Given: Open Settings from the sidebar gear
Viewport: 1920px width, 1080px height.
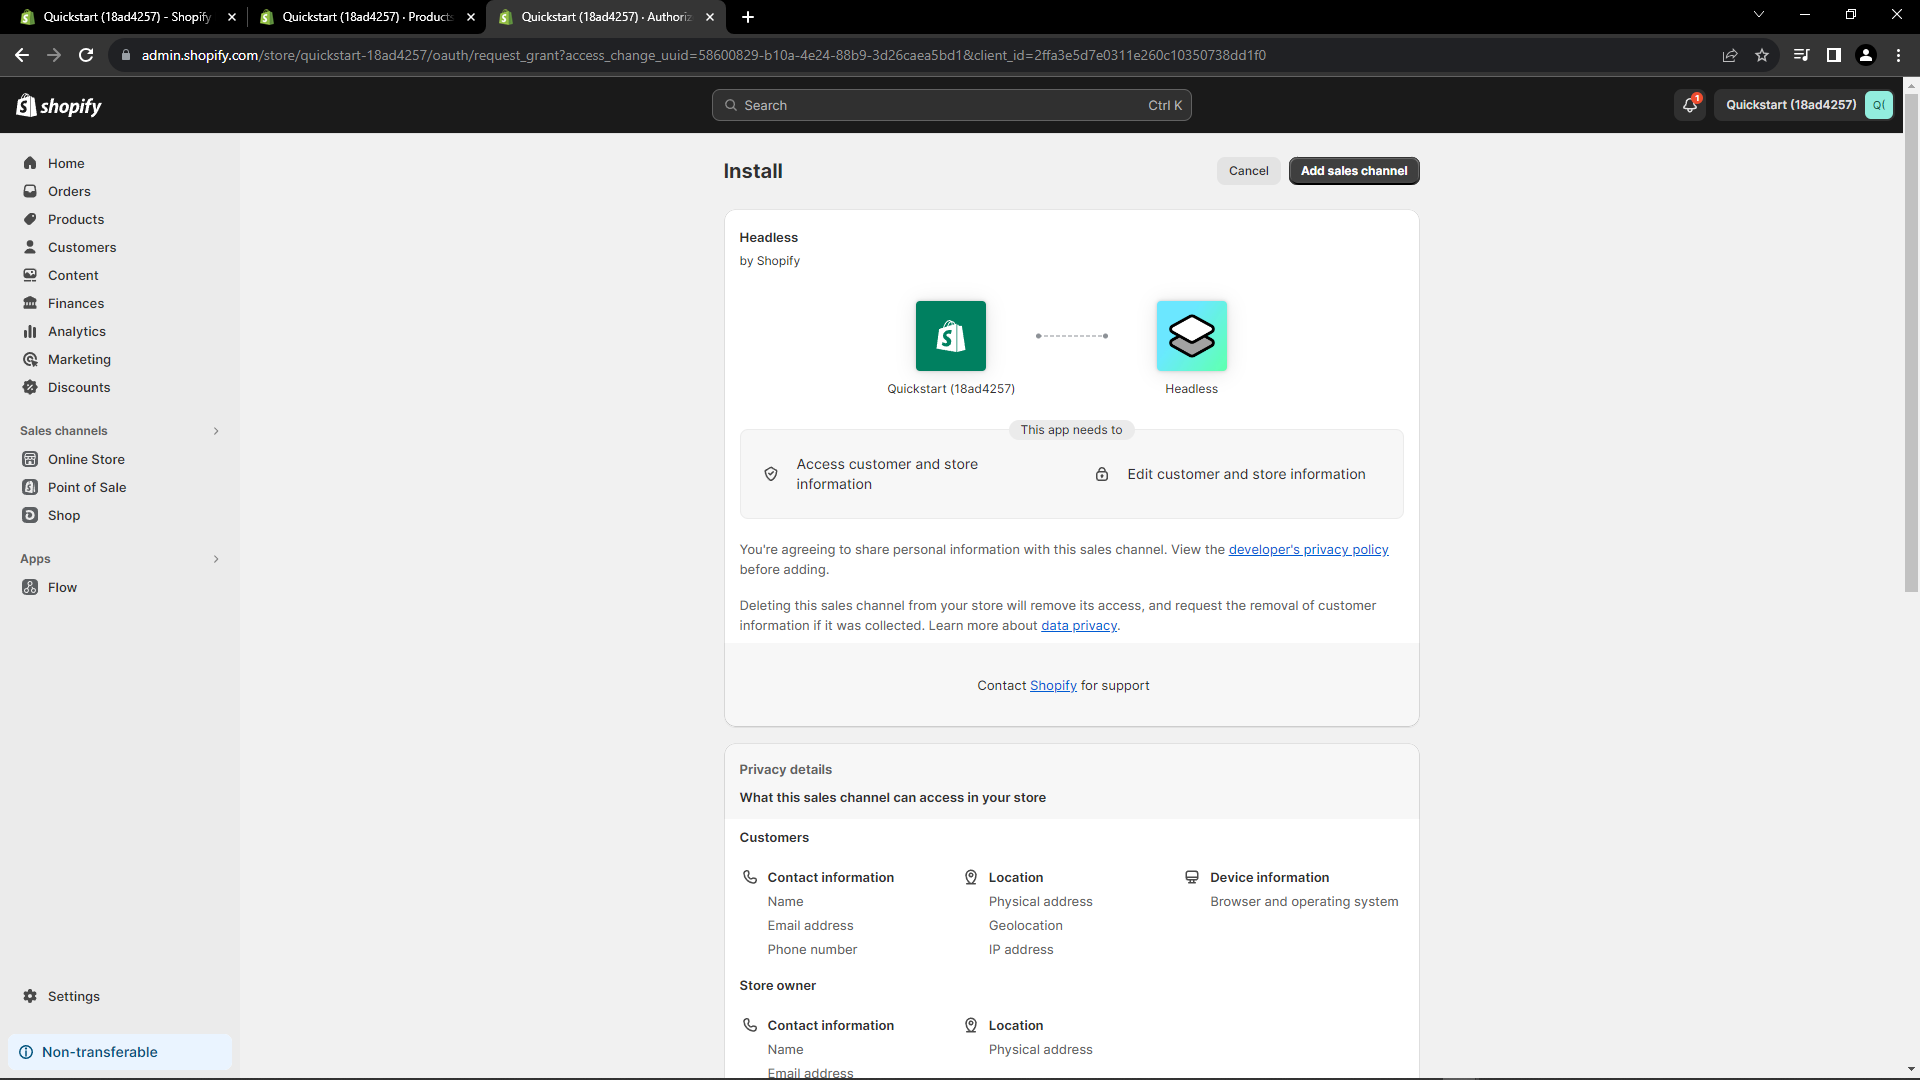Looking at the screenshot, I should [x=73, y=996].
